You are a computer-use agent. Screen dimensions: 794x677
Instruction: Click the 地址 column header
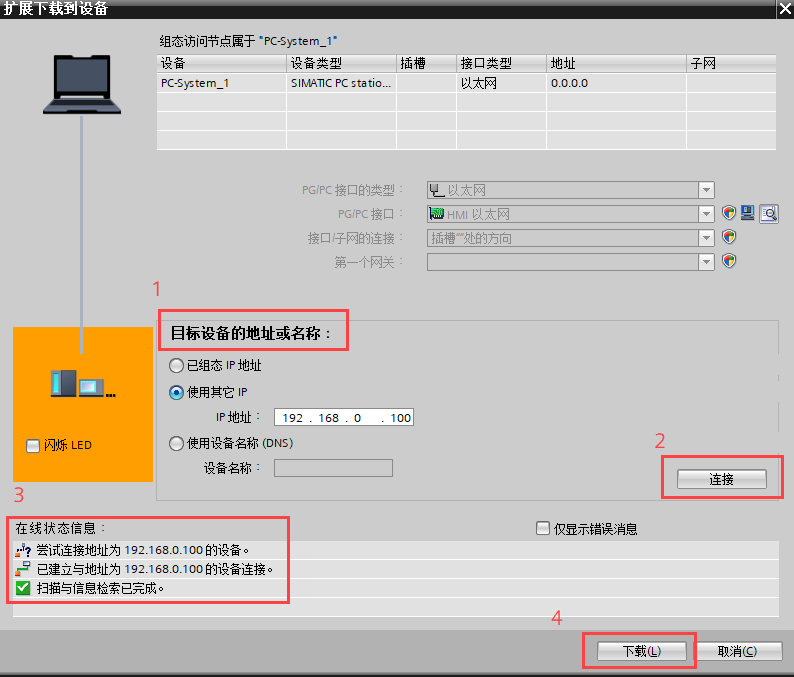616,64
